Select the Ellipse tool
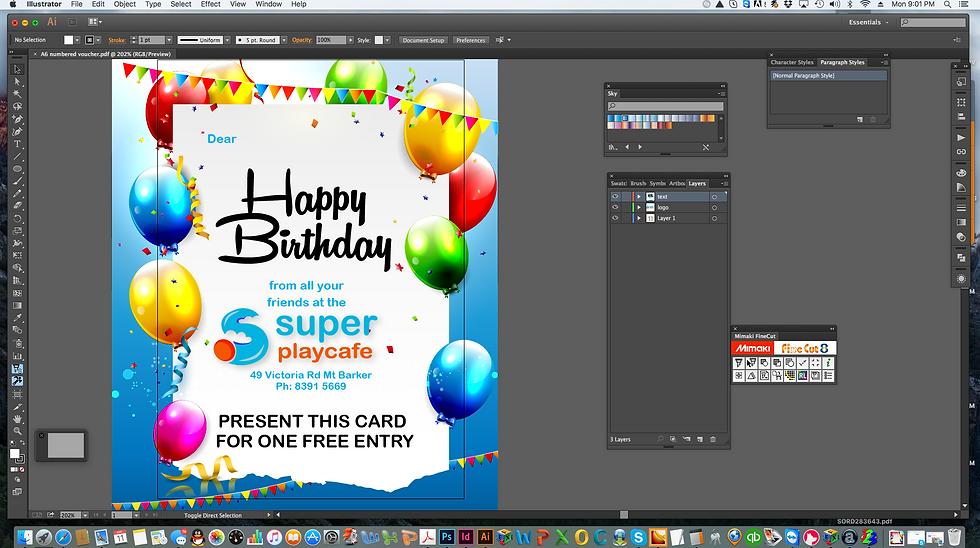 (18, 169)
